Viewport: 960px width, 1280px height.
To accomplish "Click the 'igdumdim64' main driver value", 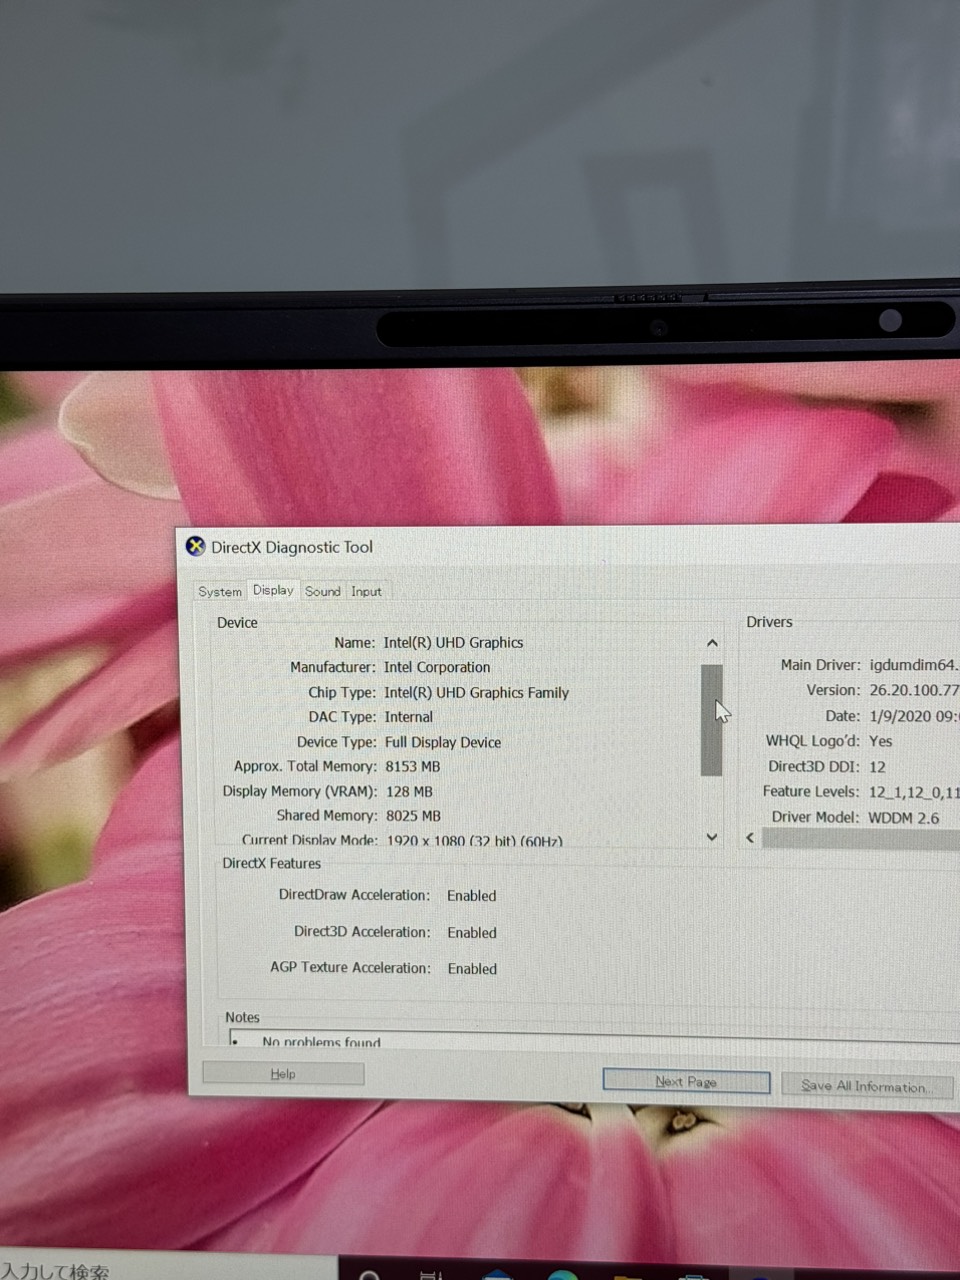I will [914, 664].
